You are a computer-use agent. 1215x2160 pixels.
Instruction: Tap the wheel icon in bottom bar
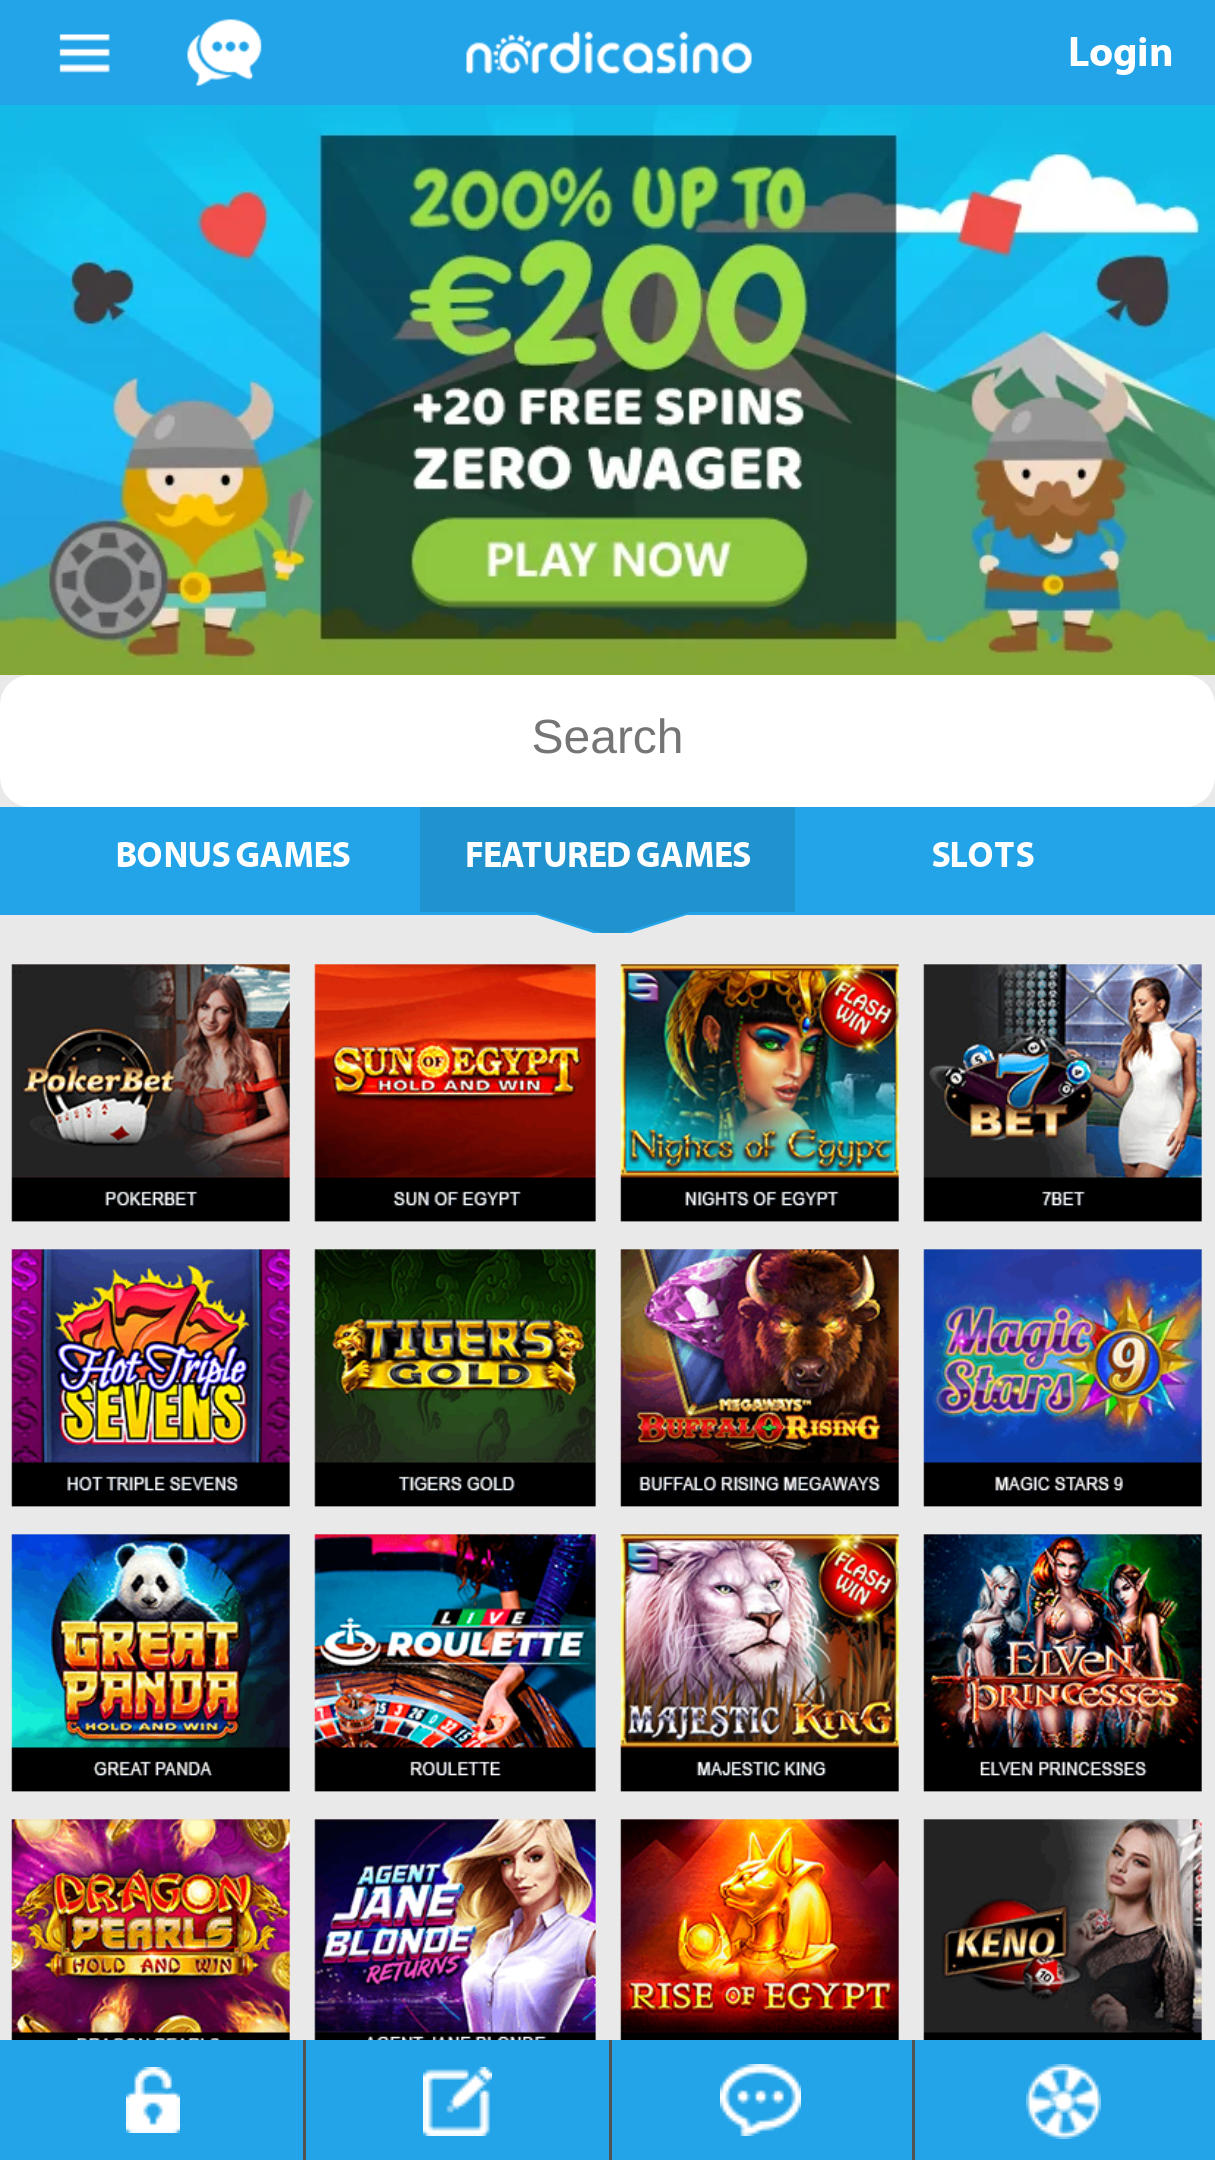1064,2100
